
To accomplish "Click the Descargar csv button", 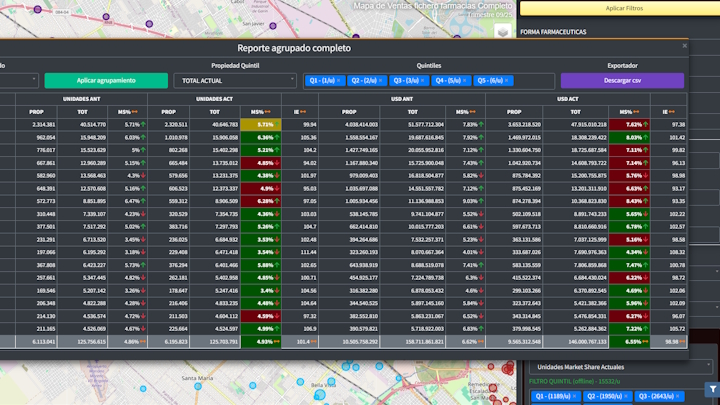I will tap(622, 80).
